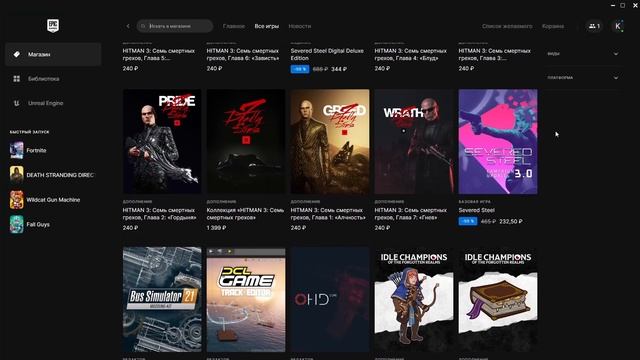Launch DEATH STRANDING from quick launch
This screenshot has height=360, width=640.
(53, 175)
